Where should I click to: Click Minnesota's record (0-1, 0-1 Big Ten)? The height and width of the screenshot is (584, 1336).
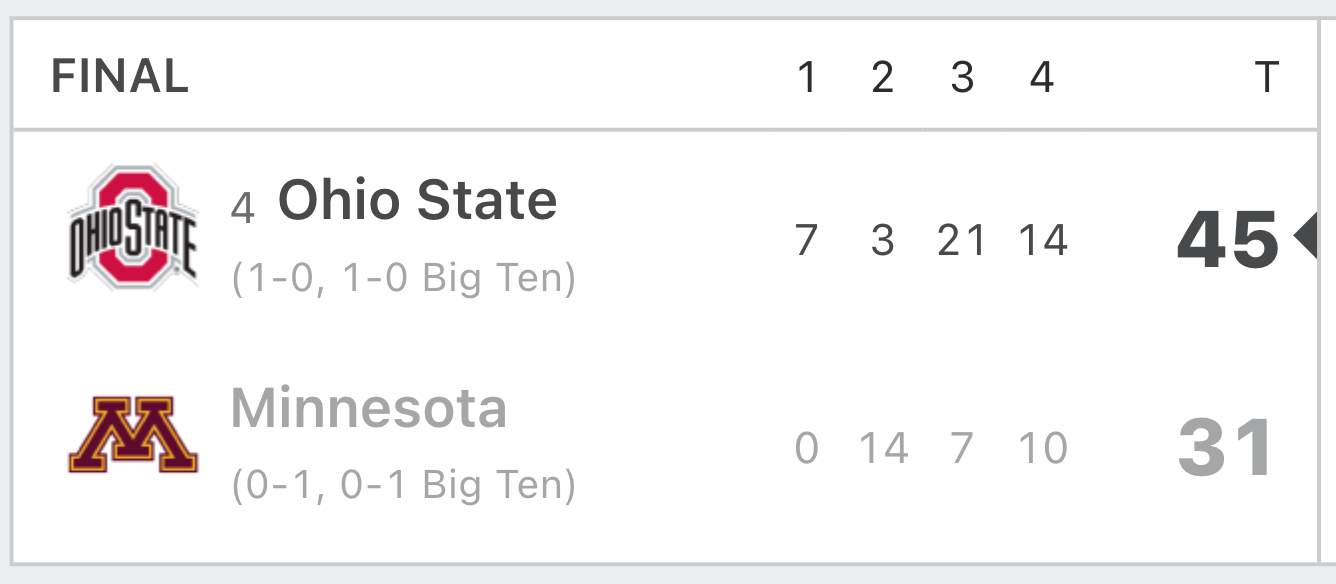404,486
